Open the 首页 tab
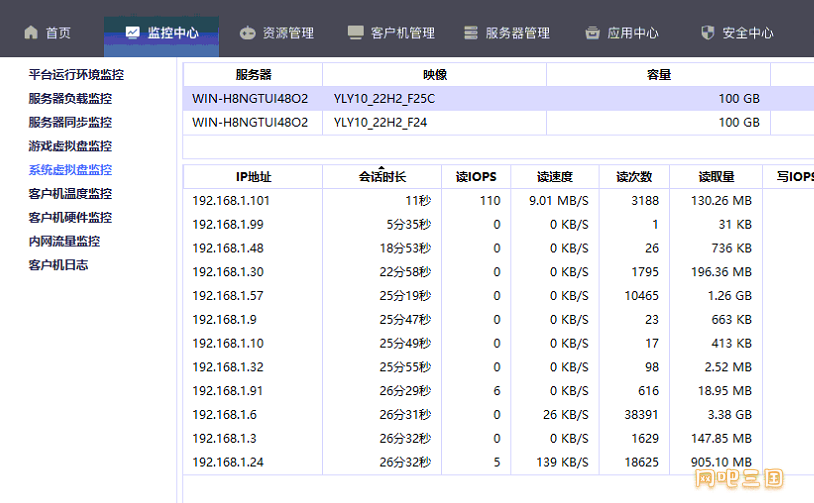The height and width of the screenshot is (503, 814). pyautogui.click(x=47, y=33)
